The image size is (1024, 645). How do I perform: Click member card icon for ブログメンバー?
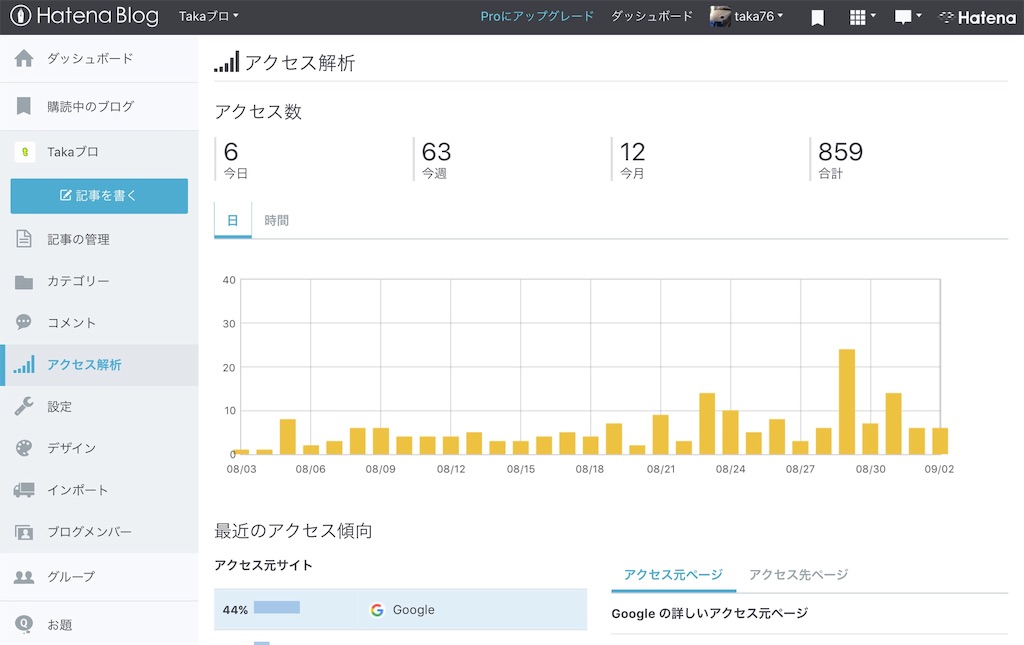(x=24, y=532)
